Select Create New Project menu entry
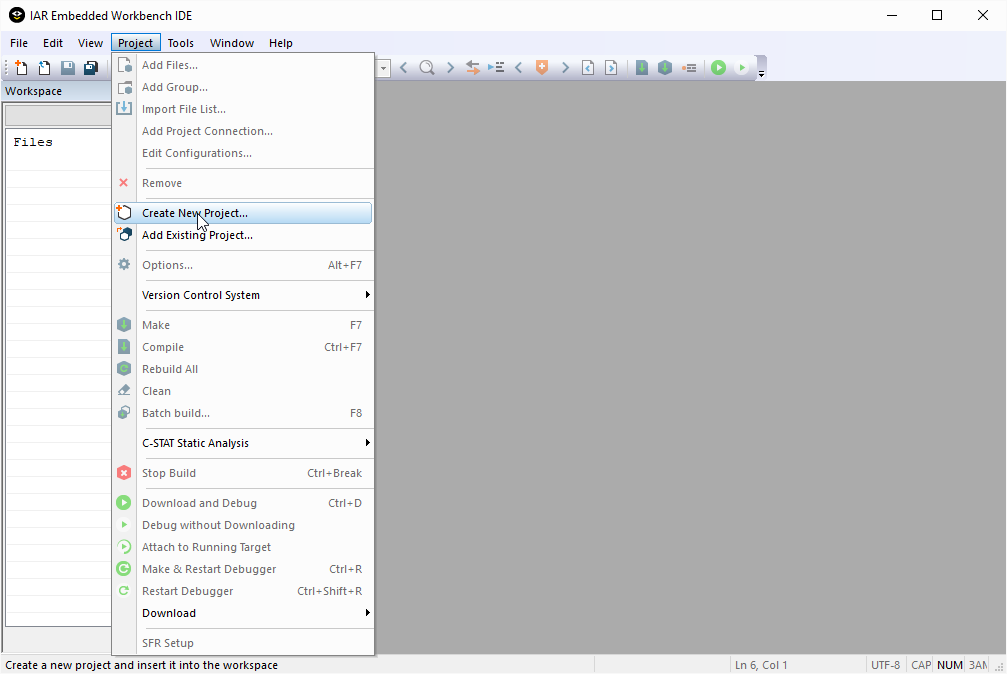Image resolution: width=1007 pixels, height=674 pixels. (243, 213)
